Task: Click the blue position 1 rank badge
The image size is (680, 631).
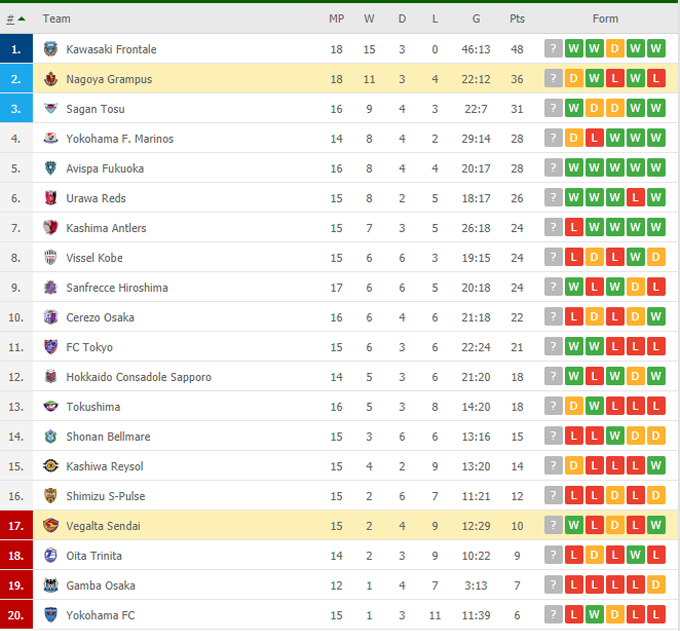Action: pyautogui.click(x=16, y=49)
